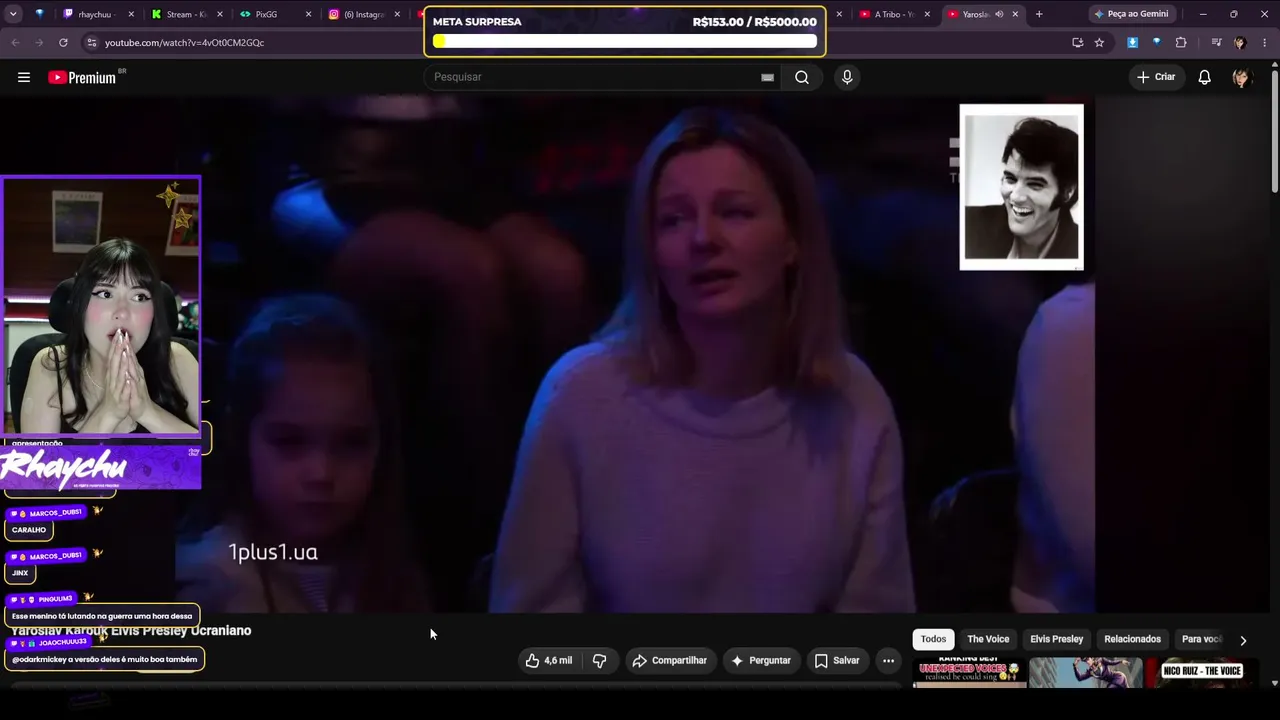Open more actions three-dot menu under video

pyautogui.click(x=888, y=660)
